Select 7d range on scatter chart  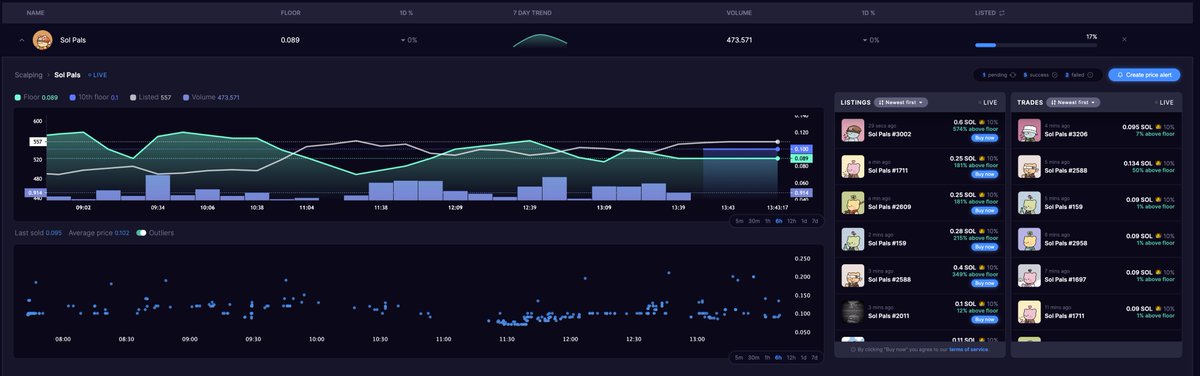coord(815,357)
